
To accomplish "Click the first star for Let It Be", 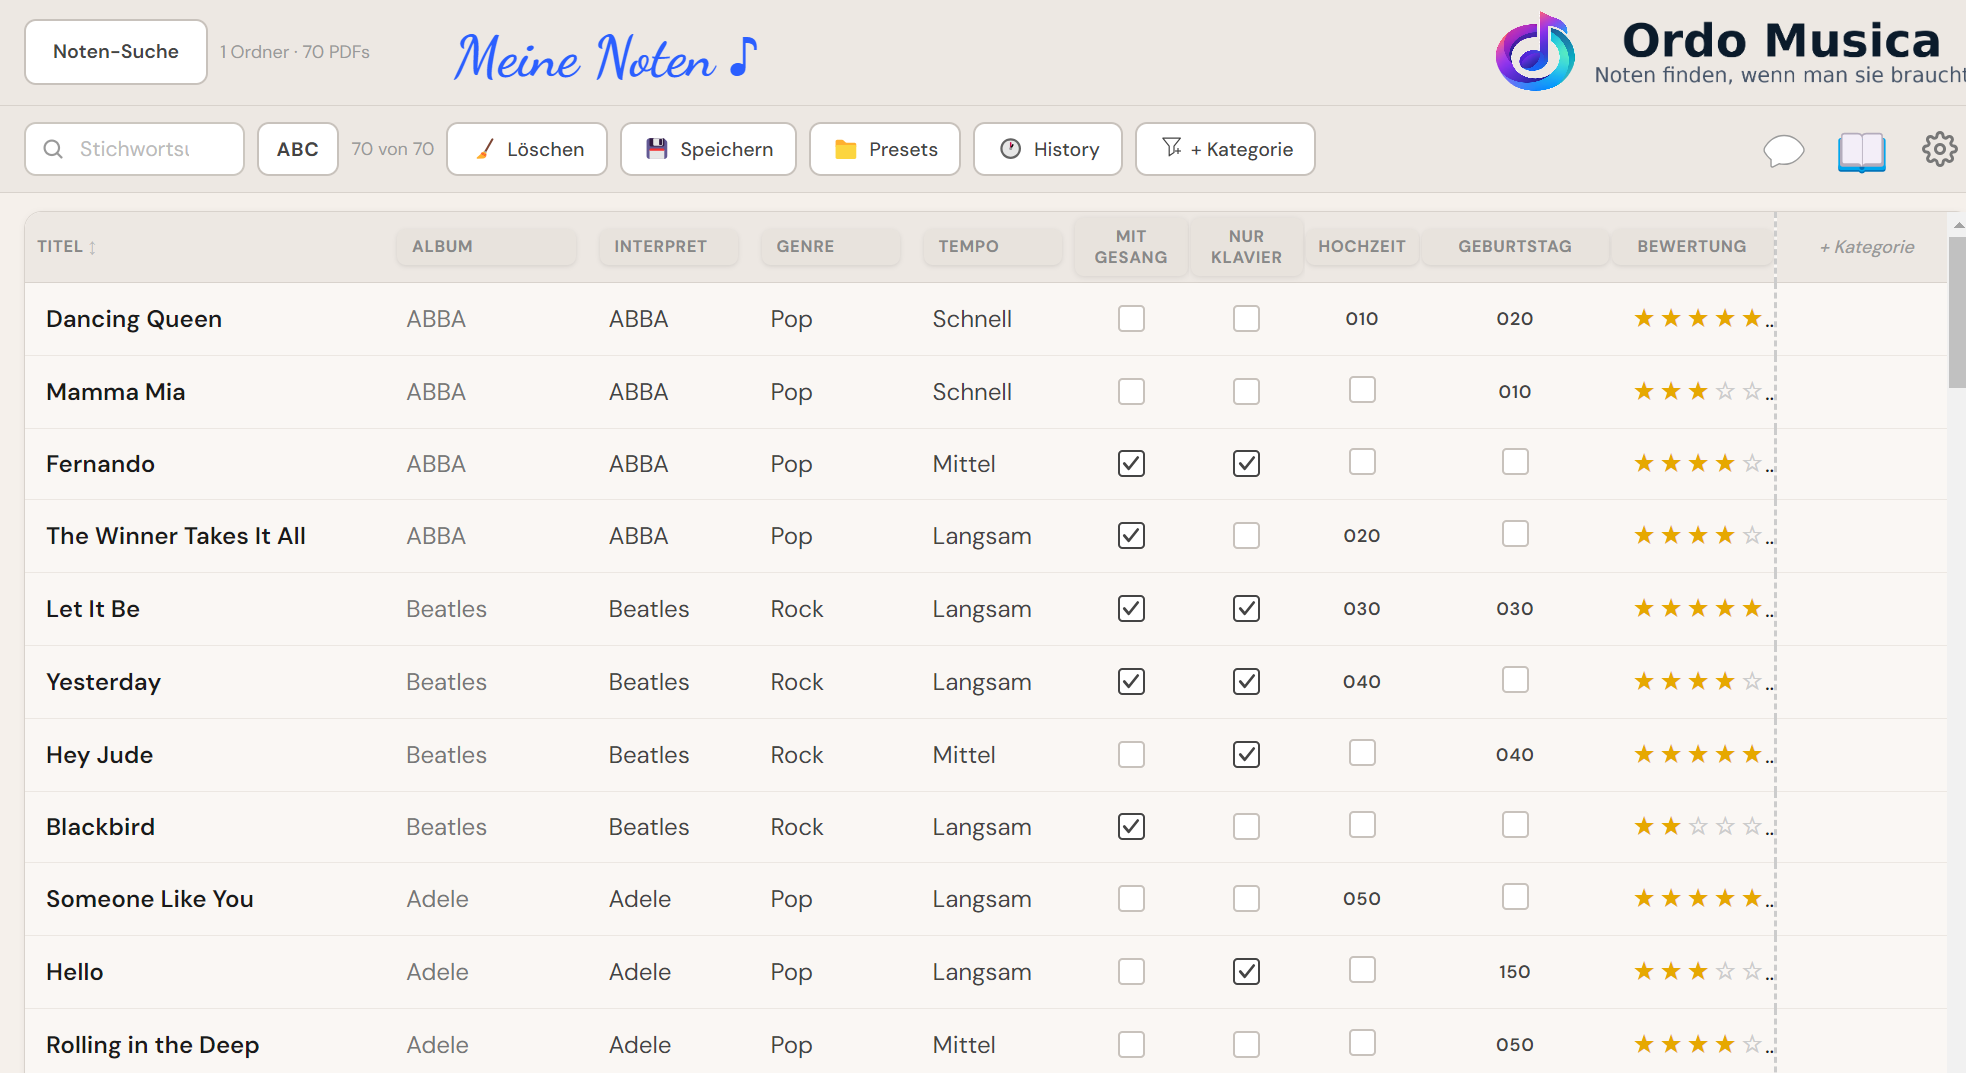I will click(x=1644, y=608).
